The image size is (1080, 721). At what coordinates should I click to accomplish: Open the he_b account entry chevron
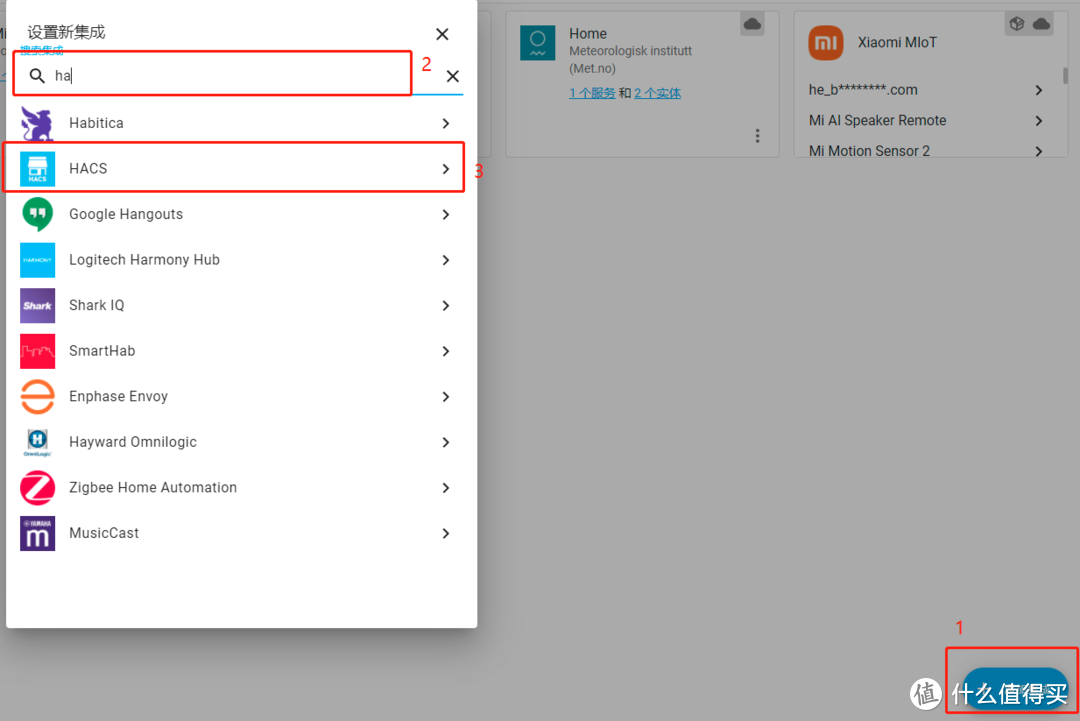(x=1039, y=90)
